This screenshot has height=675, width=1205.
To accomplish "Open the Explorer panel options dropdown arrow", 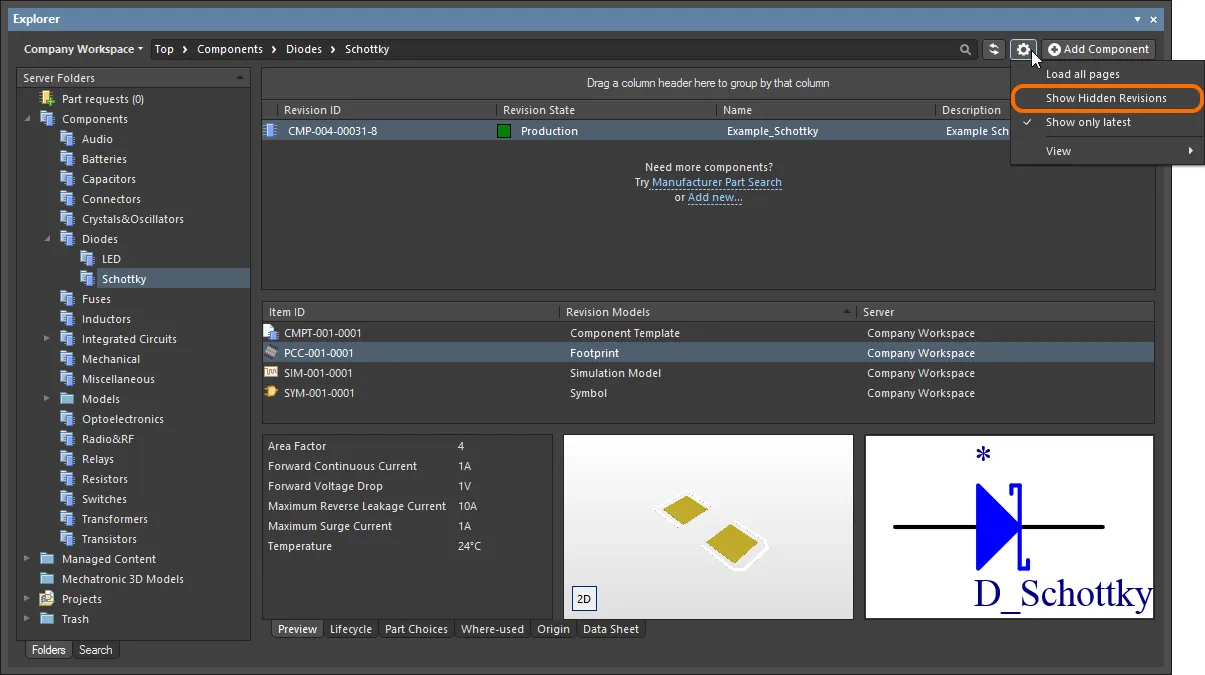I will point(1137,19).
